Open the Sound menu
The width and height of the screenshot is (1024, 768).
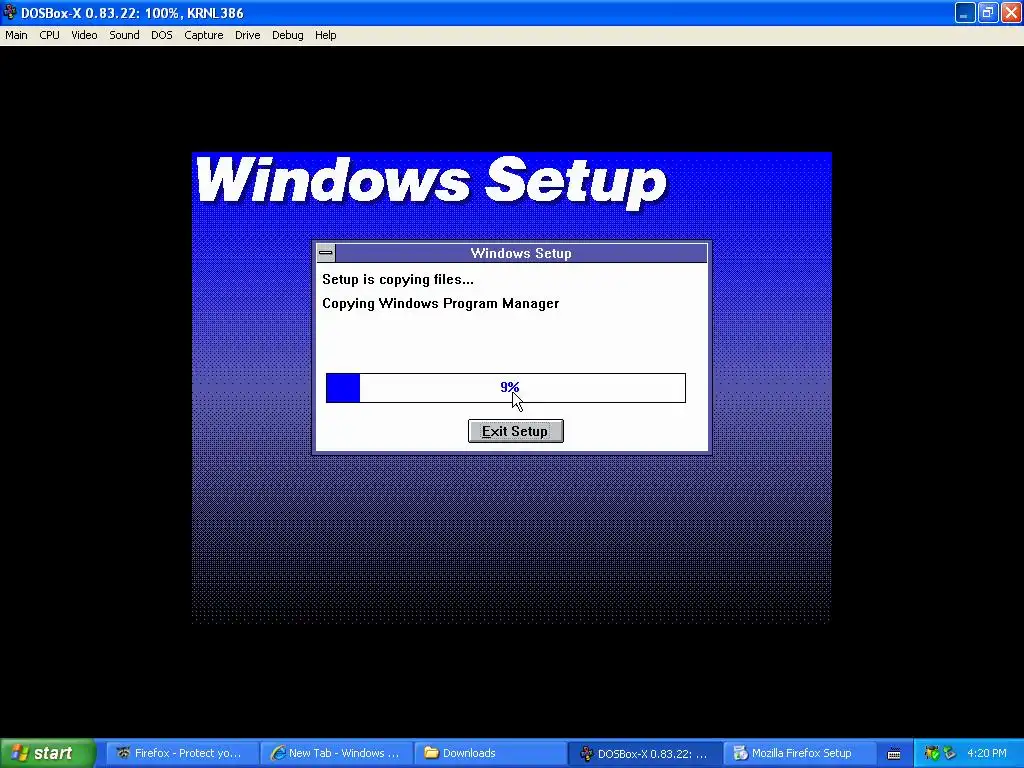[124, 35]
